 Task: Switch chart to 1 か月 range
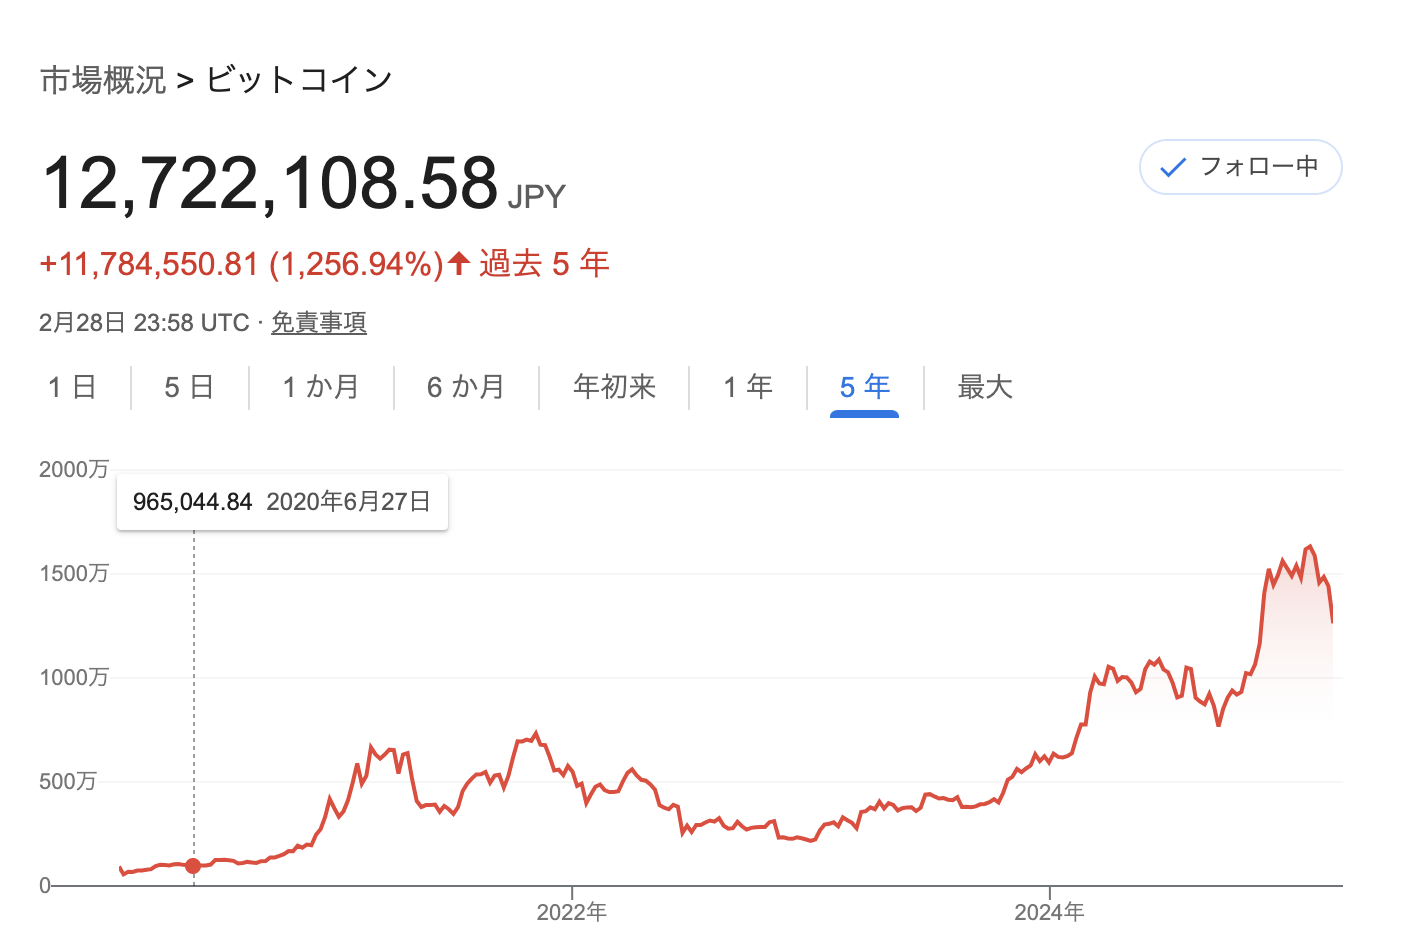[321, 387]
